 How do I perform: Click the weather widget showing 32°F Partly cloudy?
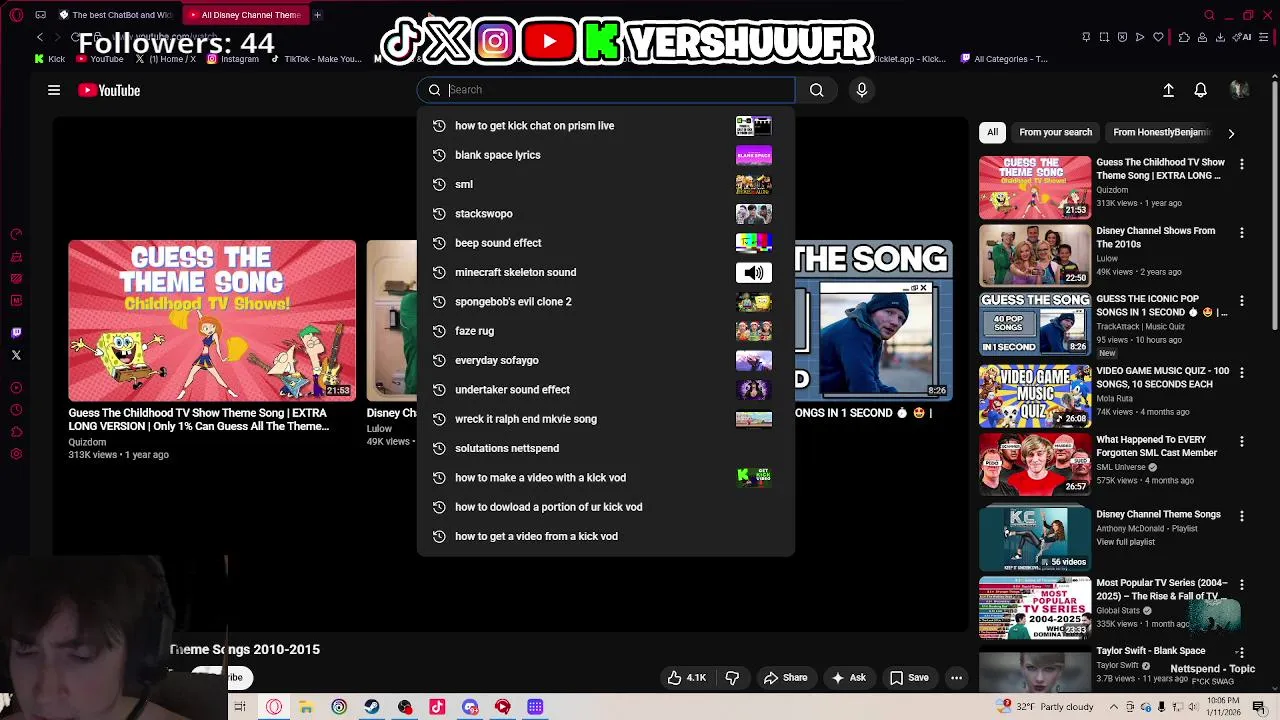point(1045,707)
